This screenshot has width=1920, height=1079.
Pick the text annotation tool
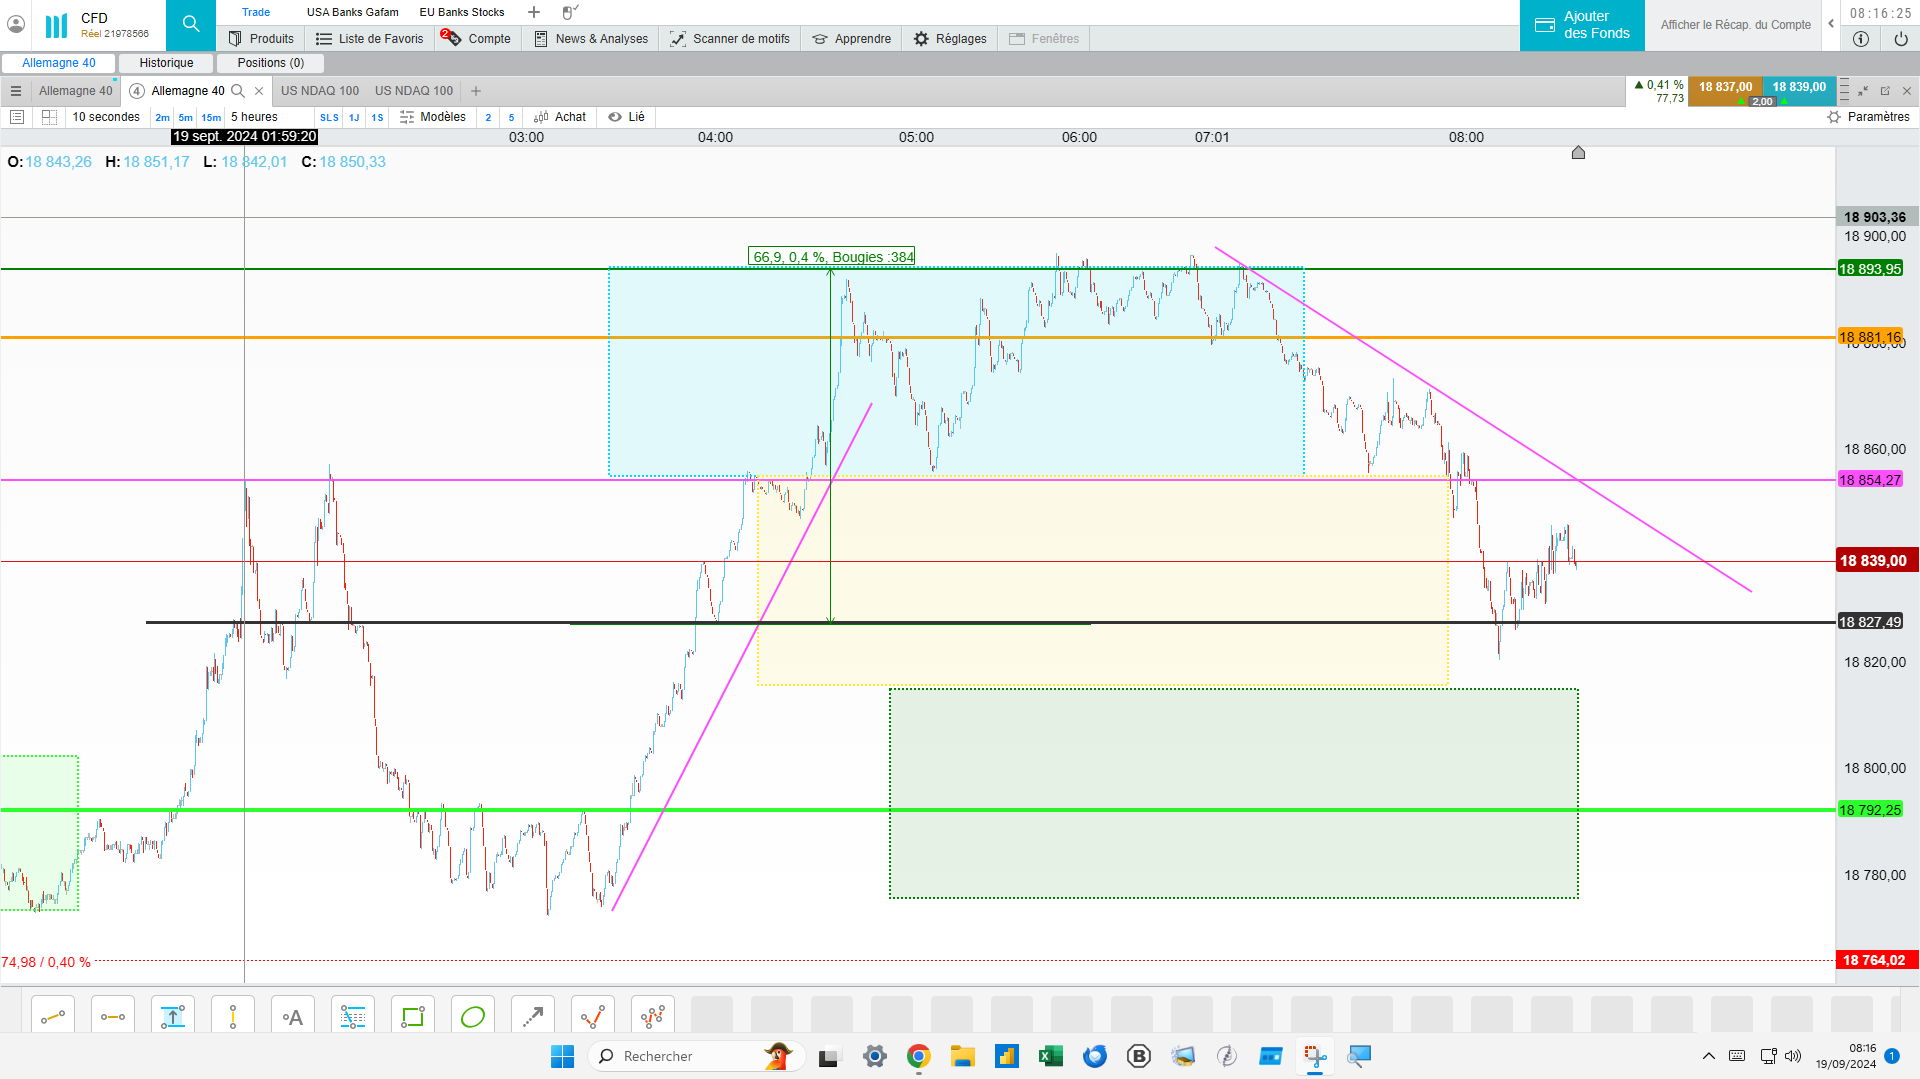[293, 1017]
